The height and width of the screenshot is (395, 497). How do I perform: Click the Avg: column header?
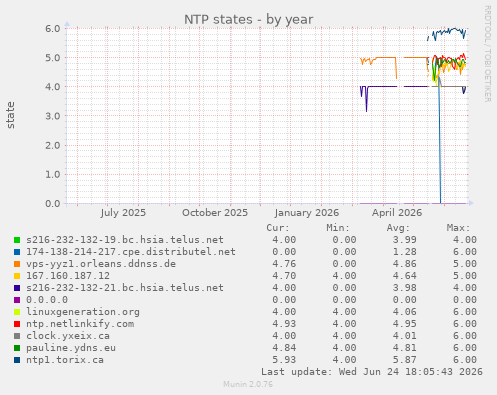[398, 228]
